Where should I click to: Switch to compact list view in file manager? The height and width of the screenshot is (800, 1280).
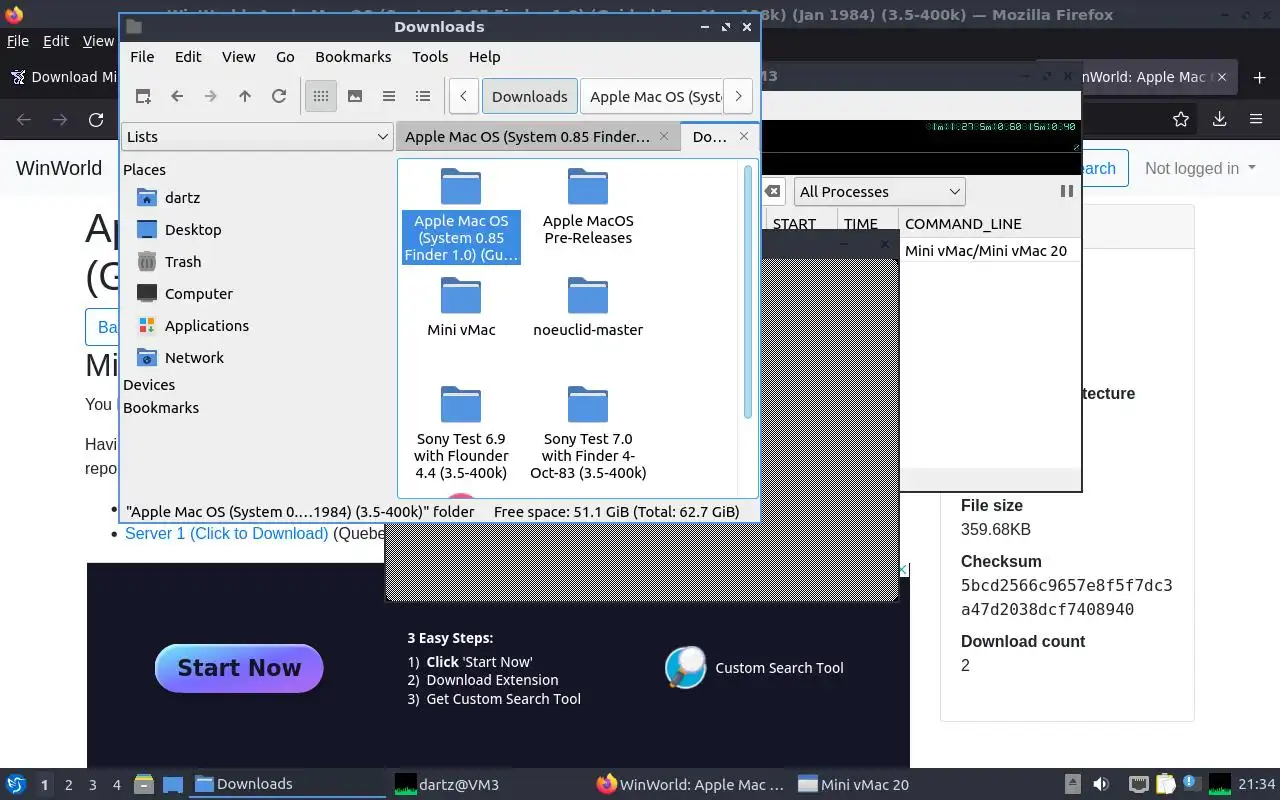[x=389, y=96]
